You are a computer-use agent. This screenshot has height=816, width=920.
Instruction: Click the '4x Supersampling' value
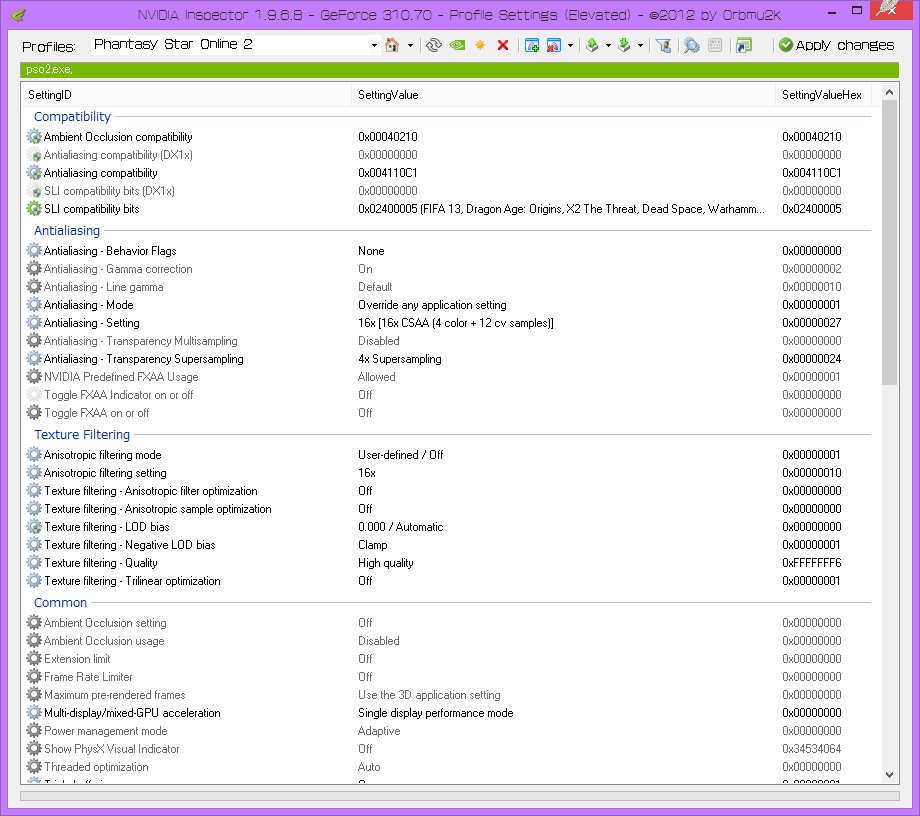pyautogui.click(x=400, y=359)
